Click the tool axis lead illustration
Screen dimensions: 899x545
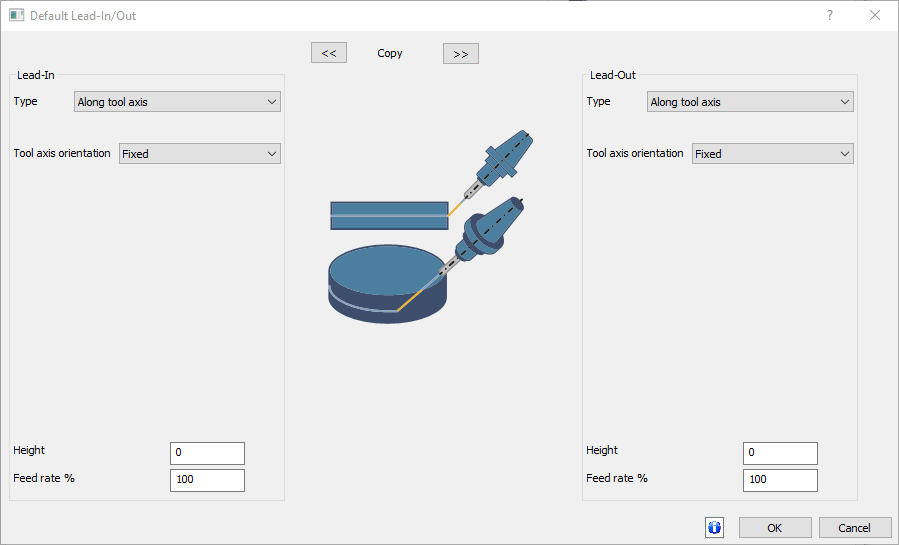431,226
